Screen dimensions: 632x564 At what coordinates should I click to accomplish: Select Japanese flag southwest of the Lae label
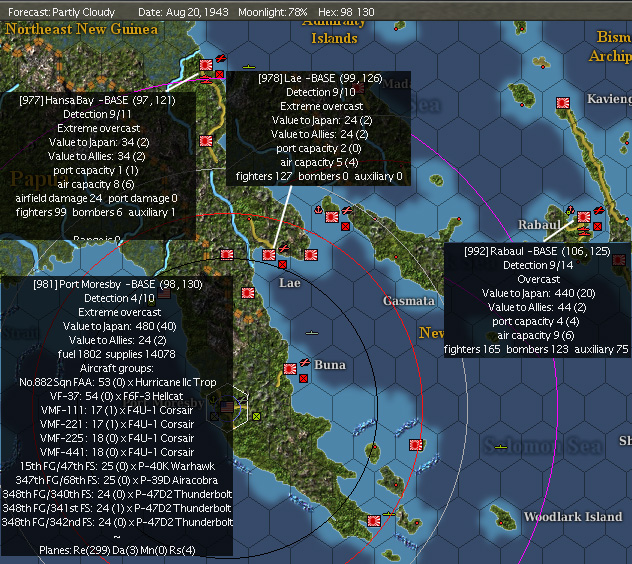click(248, 293)
